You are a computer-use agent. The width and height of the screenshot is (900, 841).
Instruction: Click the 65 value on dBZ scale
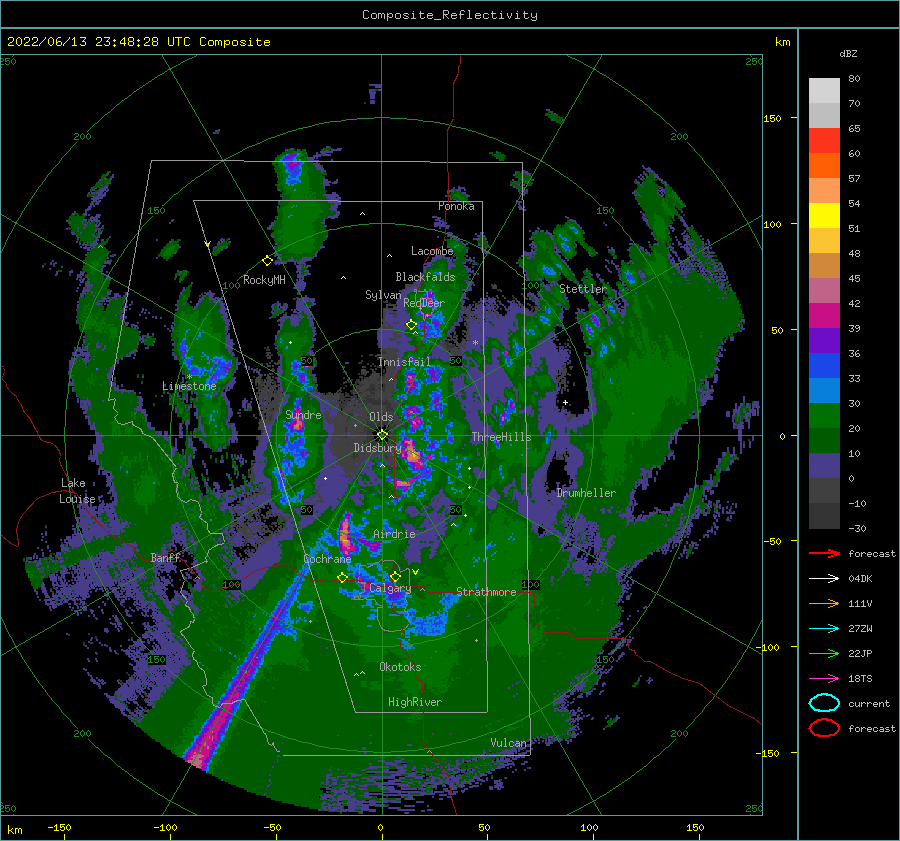pos(854,129)
